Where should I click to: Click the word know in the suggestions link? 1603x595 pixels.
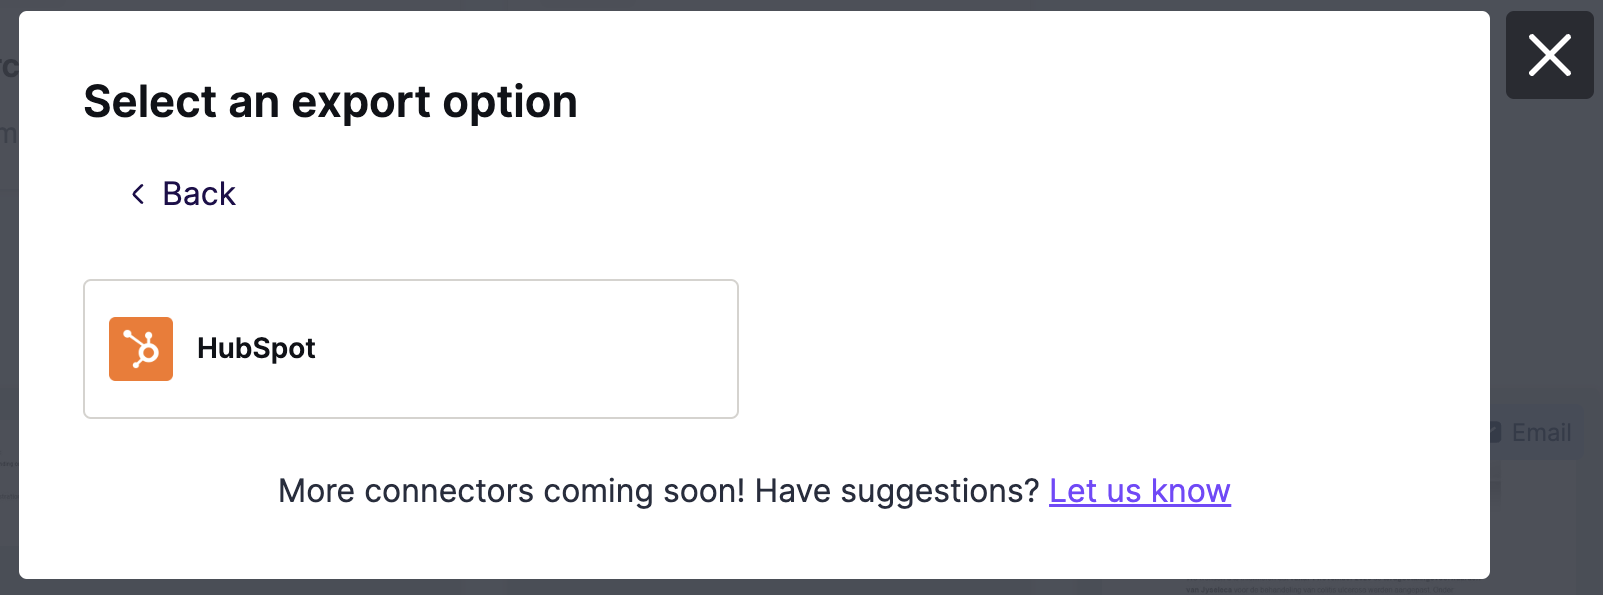pyautogui.click(x=1190, y=491)
